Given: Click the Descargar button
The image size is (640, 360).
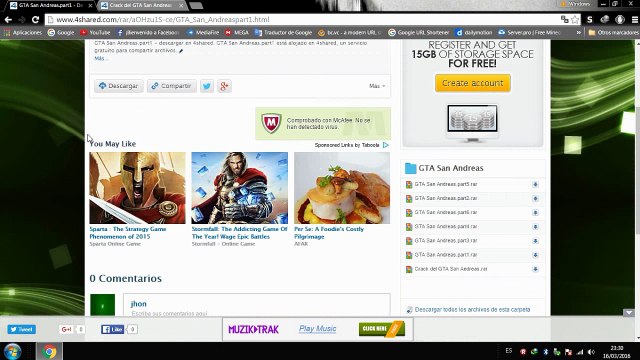Looking at the screenshot, I should 119,86.
